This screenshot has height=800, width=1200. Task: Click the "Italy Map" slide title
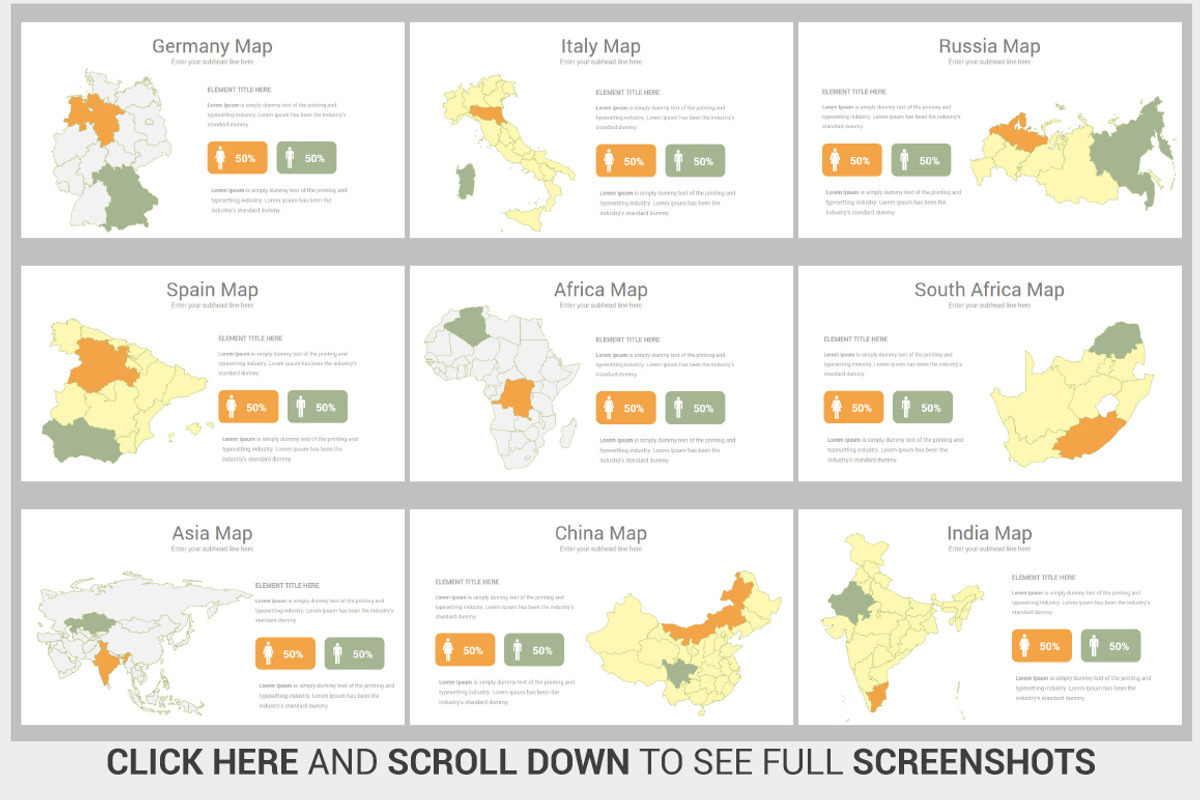click(601, 46)
